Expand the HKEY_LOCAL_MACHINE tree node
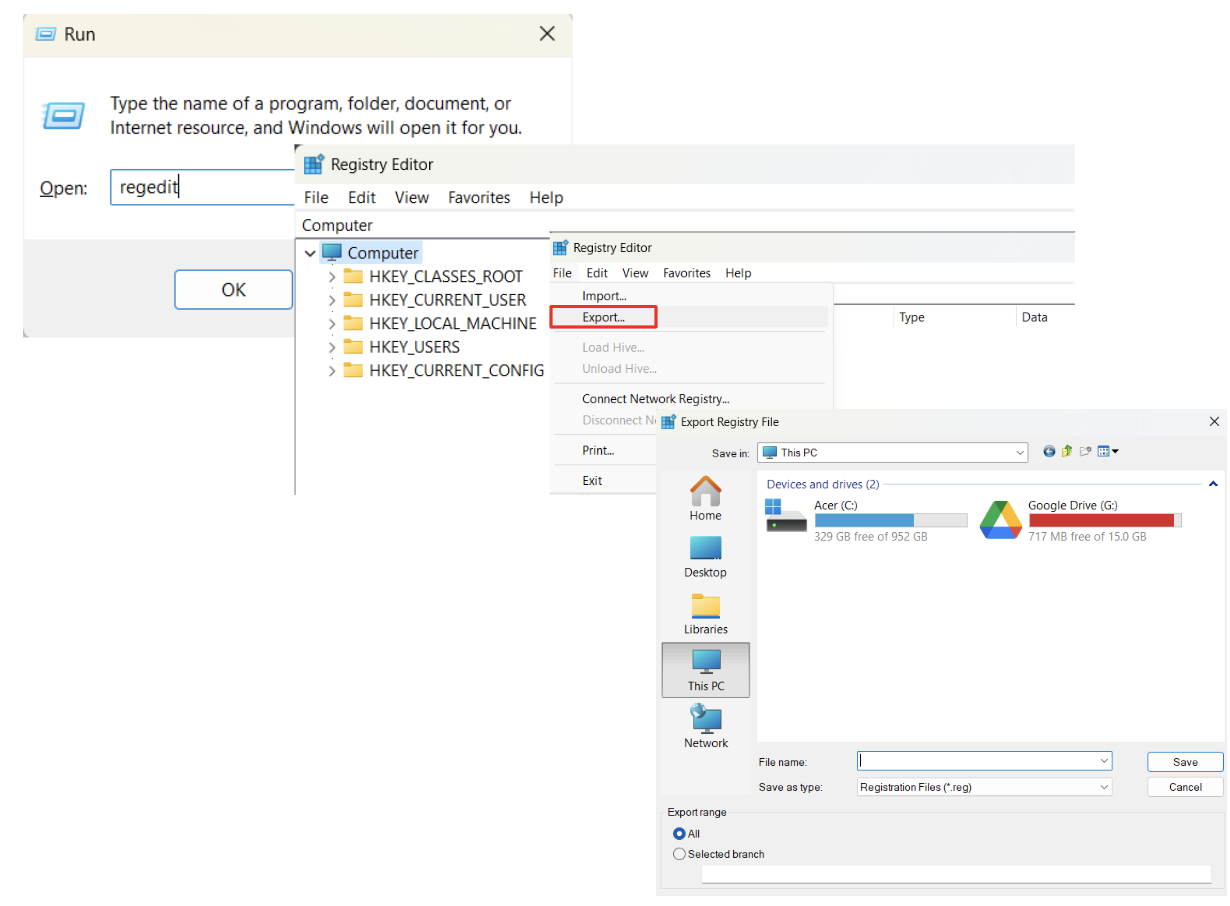Viewport: 1230px width, 906px height. [x=331, y=323]
